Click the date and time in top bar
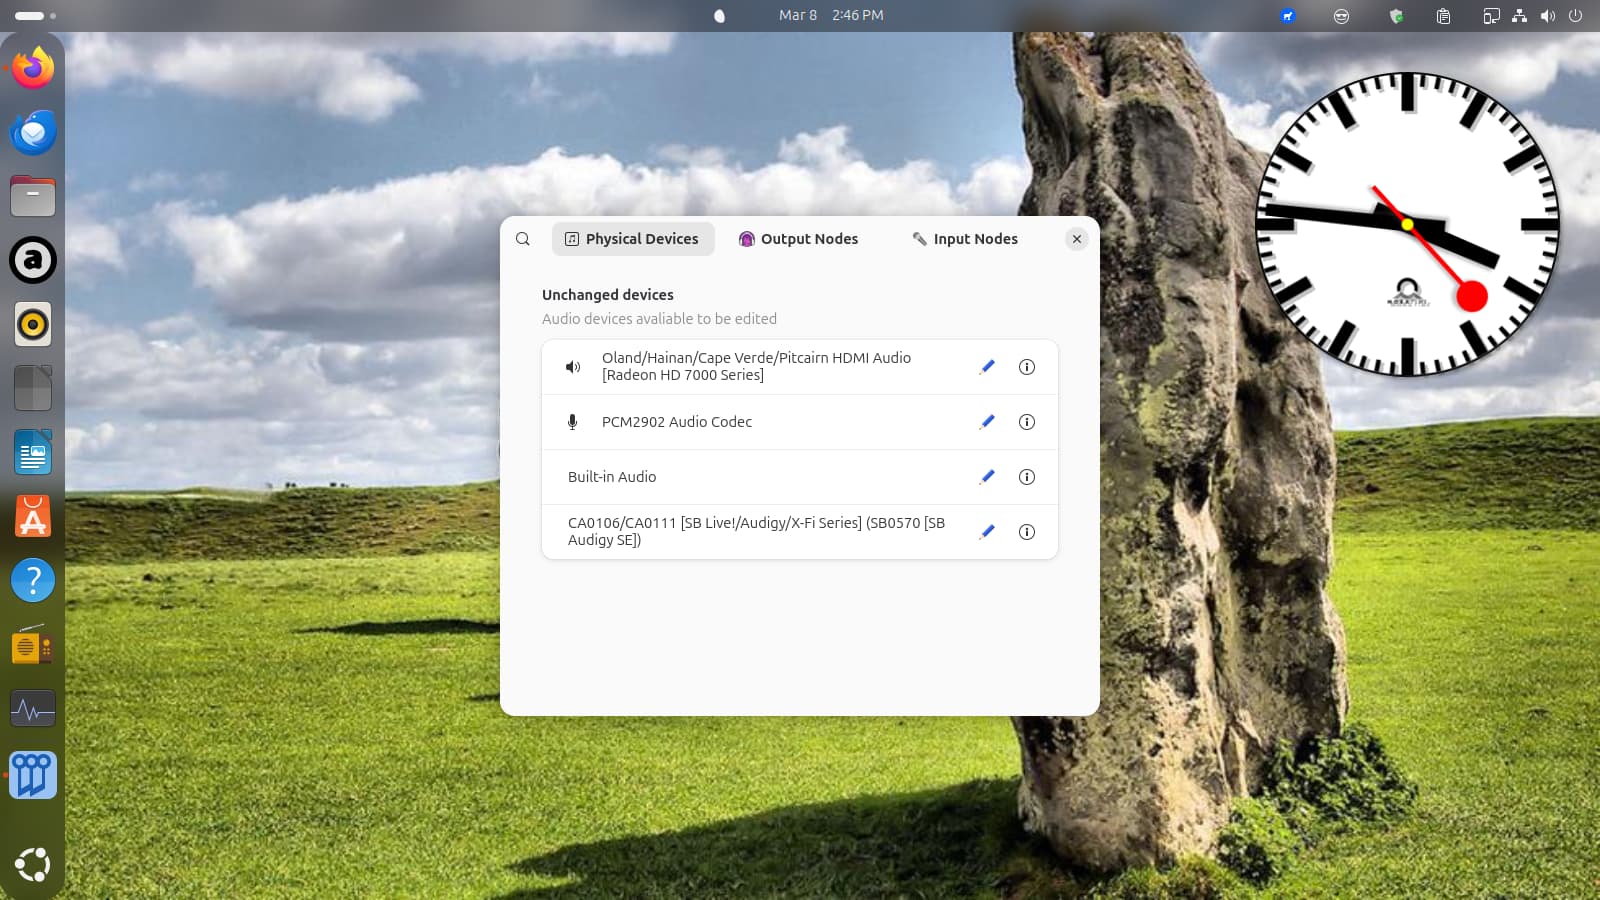The height and width of the screenshot is (900, 1600). click(830, 16)
